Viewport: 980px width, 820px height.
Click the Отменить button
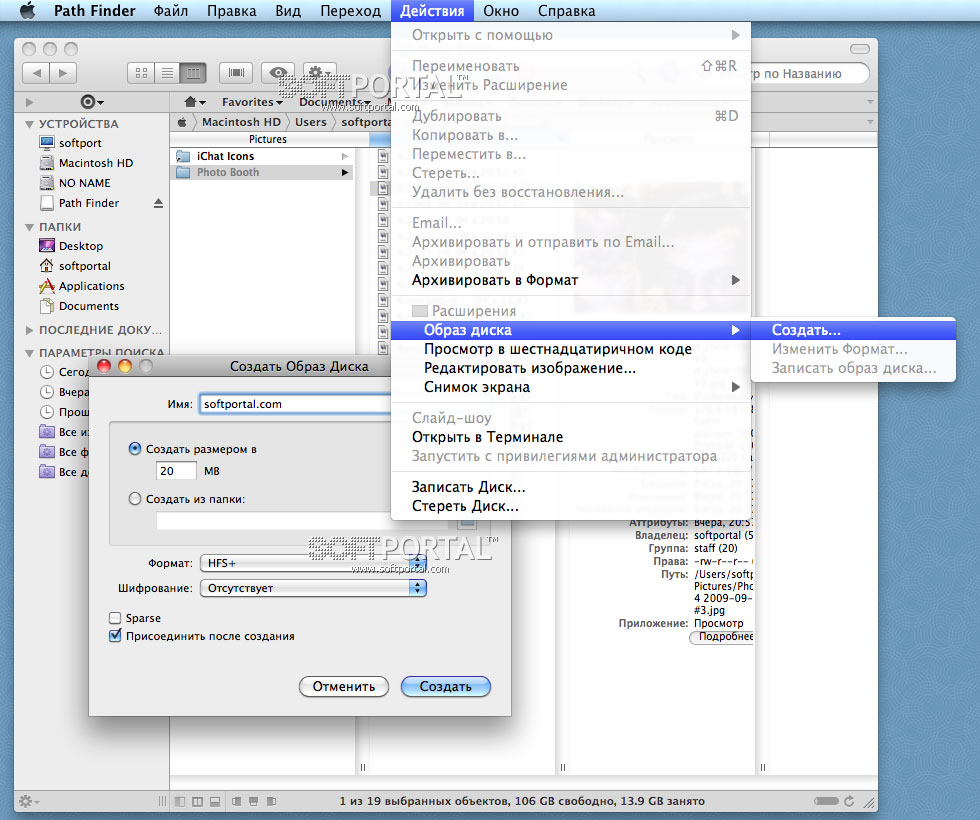(344, 686)
